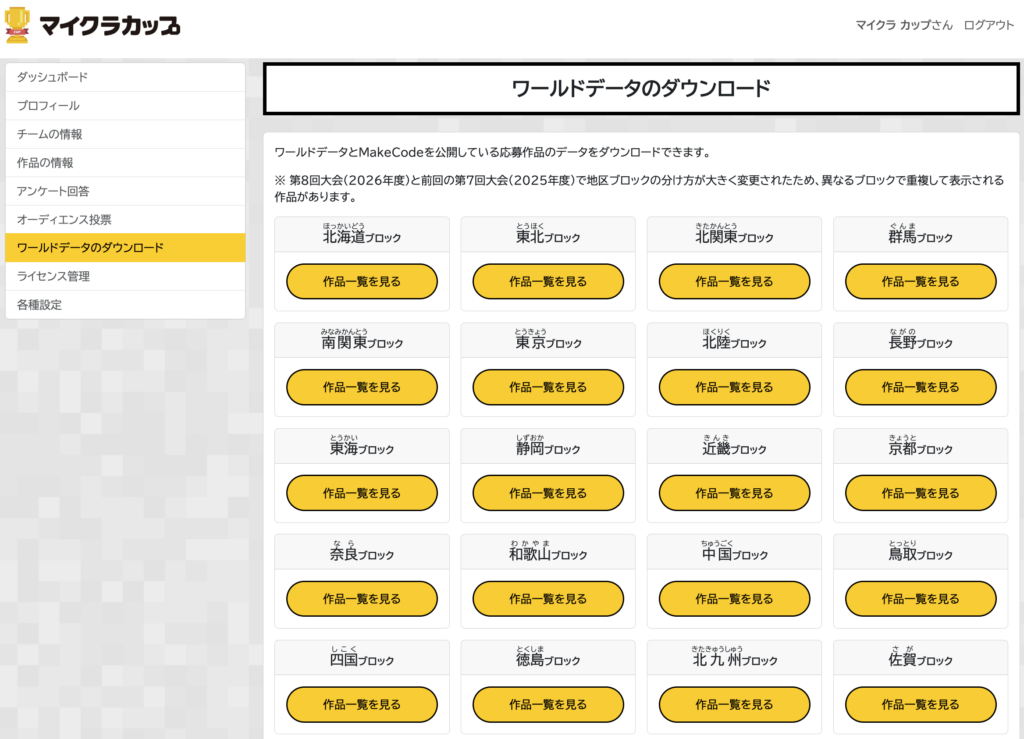Open ライセンス管理 in the sidebar
The height and width of the screenshot is (739, 1024).
pos(125,276)
